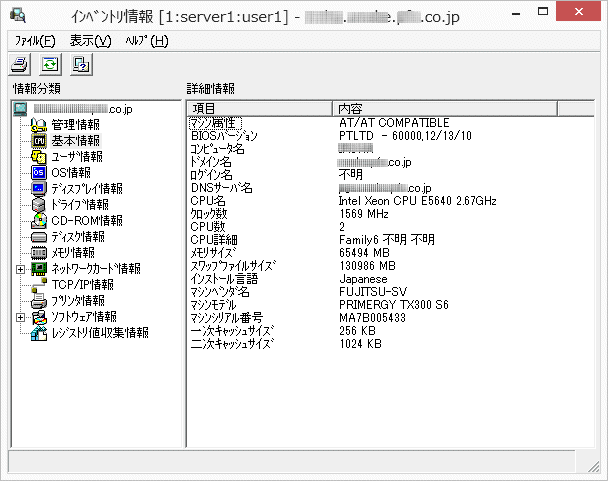
Task: Click the ディスプレイ情報 monitor icon
Action: pos(39,189)
